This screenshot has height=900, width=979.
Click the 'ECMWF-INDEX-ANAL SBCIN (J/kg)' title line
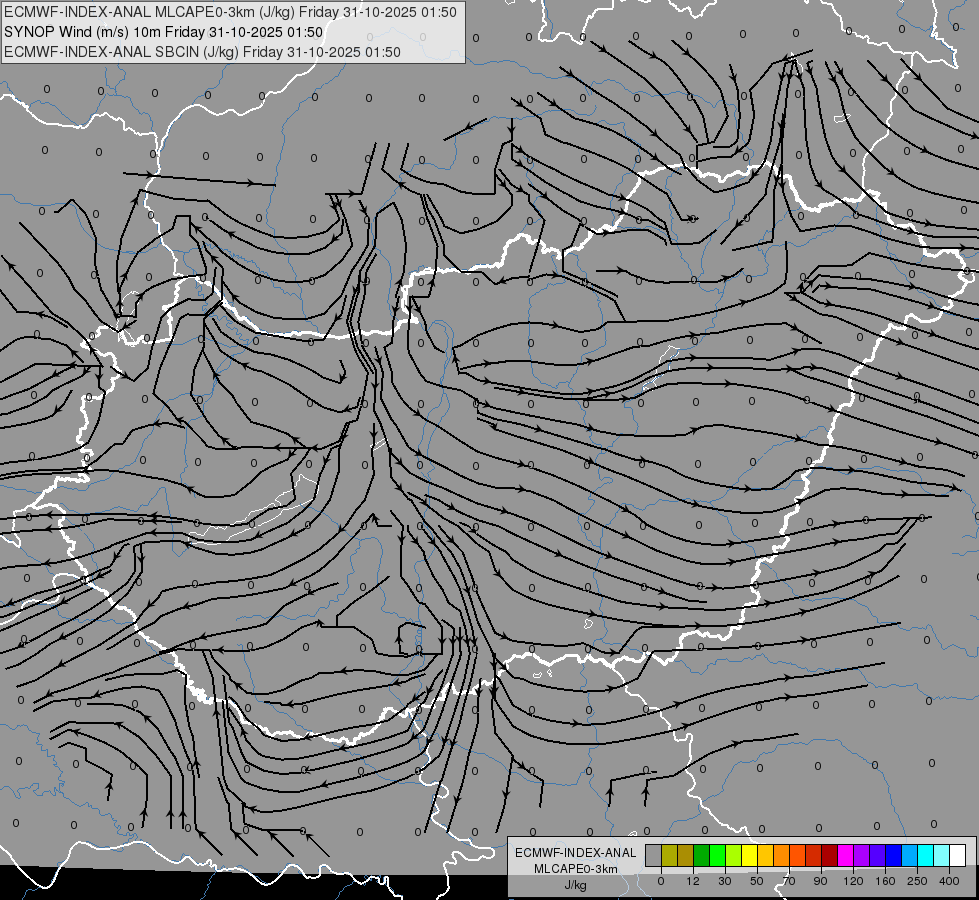click(202, 52)
